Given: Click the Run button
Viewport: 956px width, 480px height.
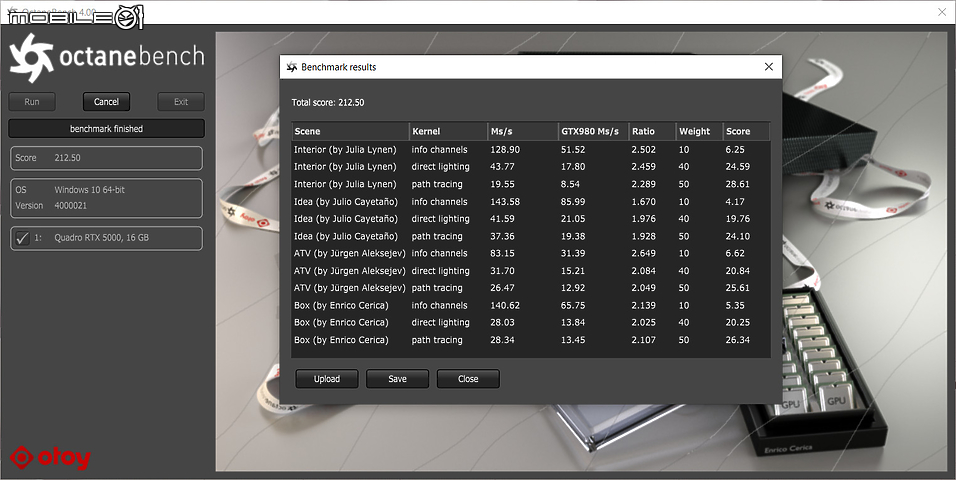Looking at the screenshot, I should coord(32,102).
